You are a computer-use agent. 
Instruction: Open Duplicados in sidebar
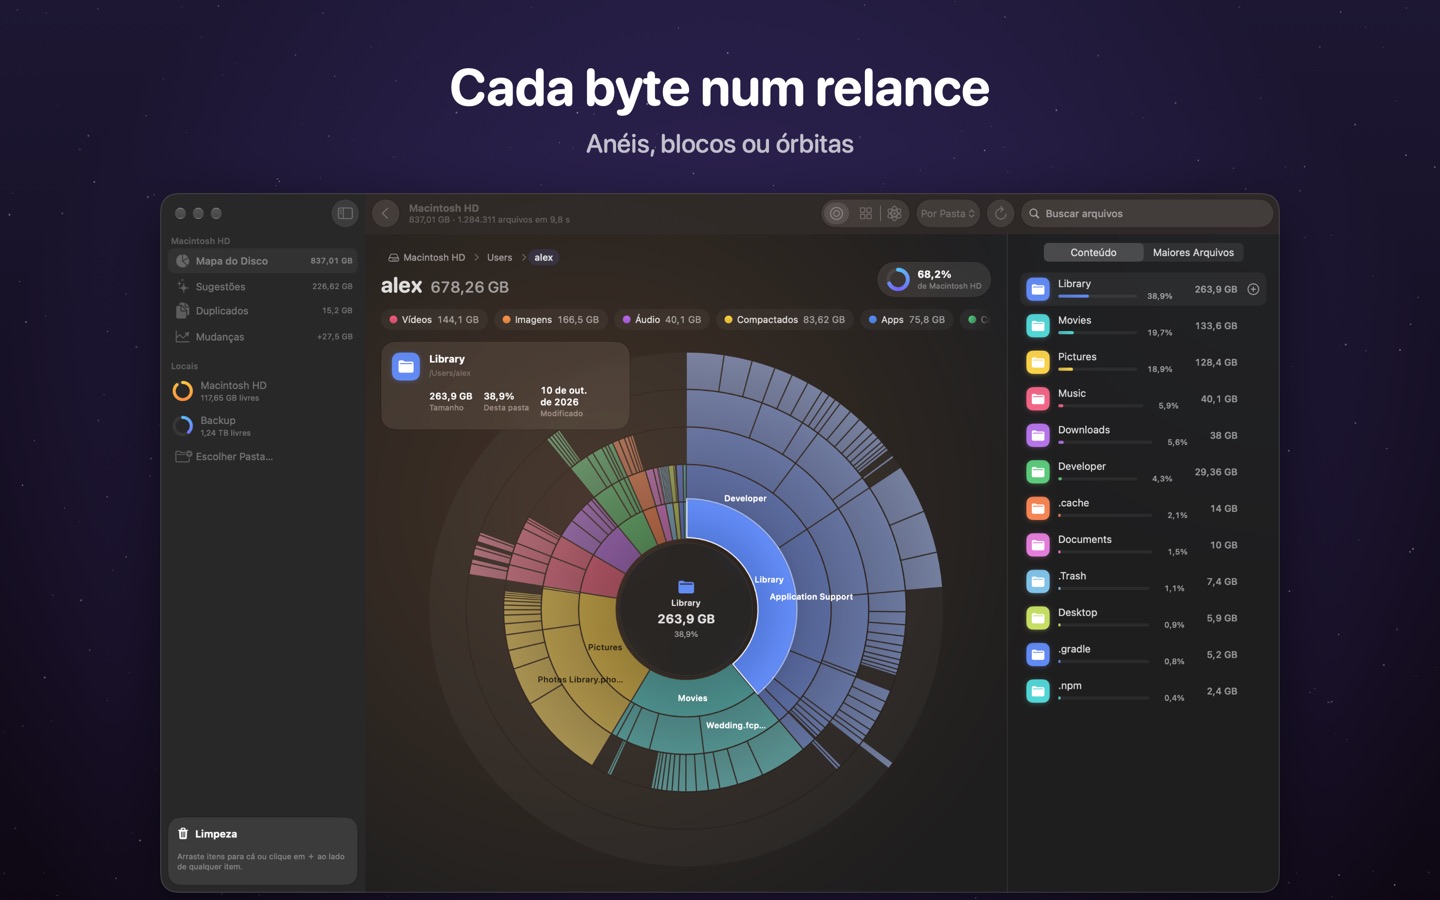pos(263,311)
